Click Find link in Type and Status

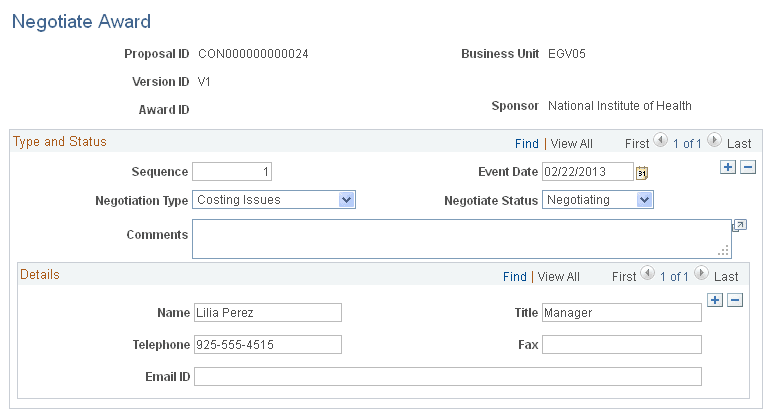click(527, 144)
